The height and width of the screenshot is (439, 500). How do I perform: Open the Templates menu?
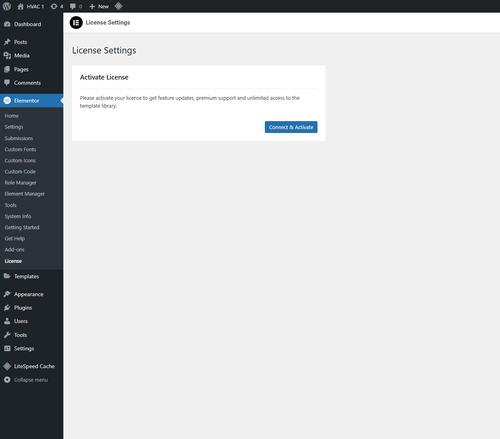point(31,276)
